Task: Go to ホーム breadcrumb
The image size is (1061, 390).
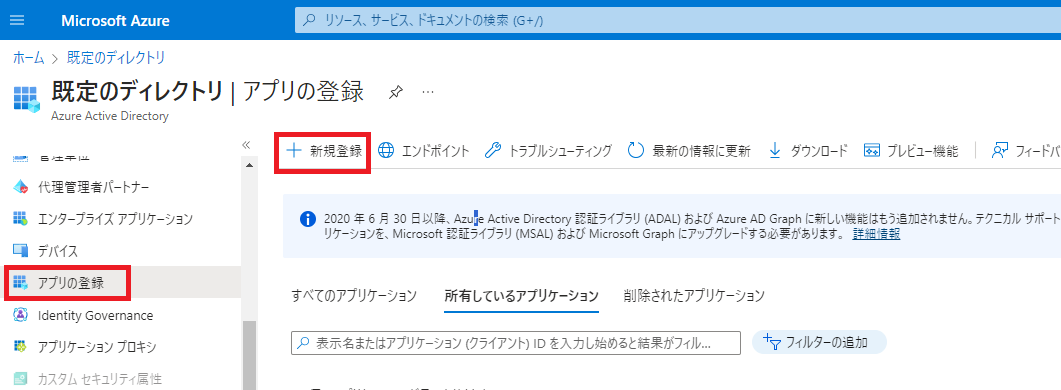Action: [x=28, y=58]
